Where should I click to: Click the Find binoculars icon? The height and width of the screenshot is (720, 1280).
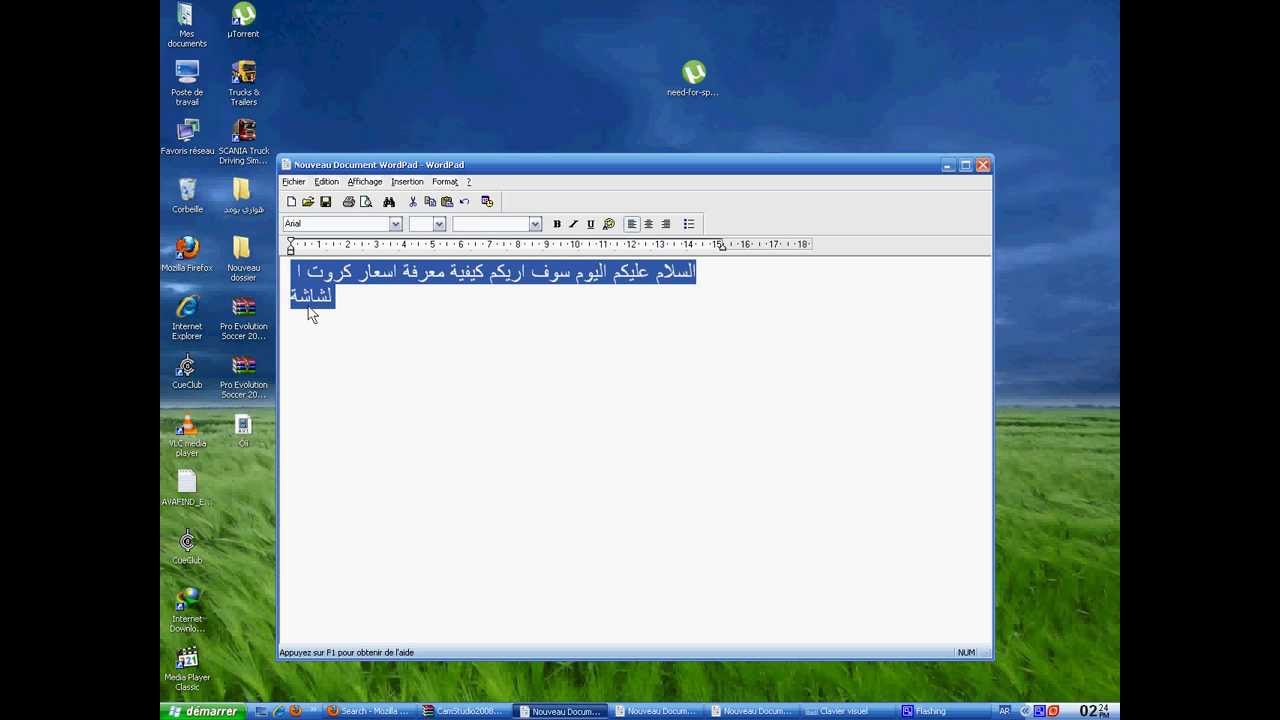[x=389, y=202]
